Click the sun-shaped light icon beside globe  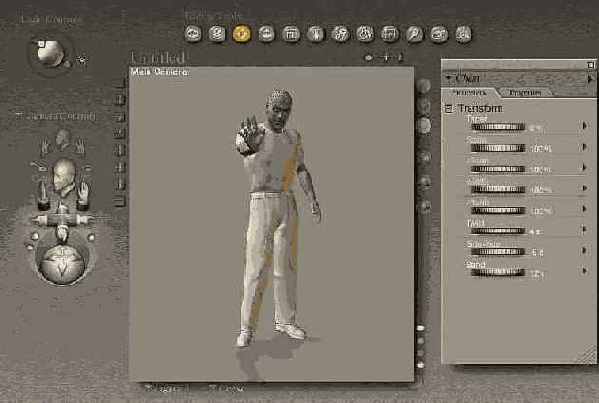pyautogui.click(x=81, y=59)
